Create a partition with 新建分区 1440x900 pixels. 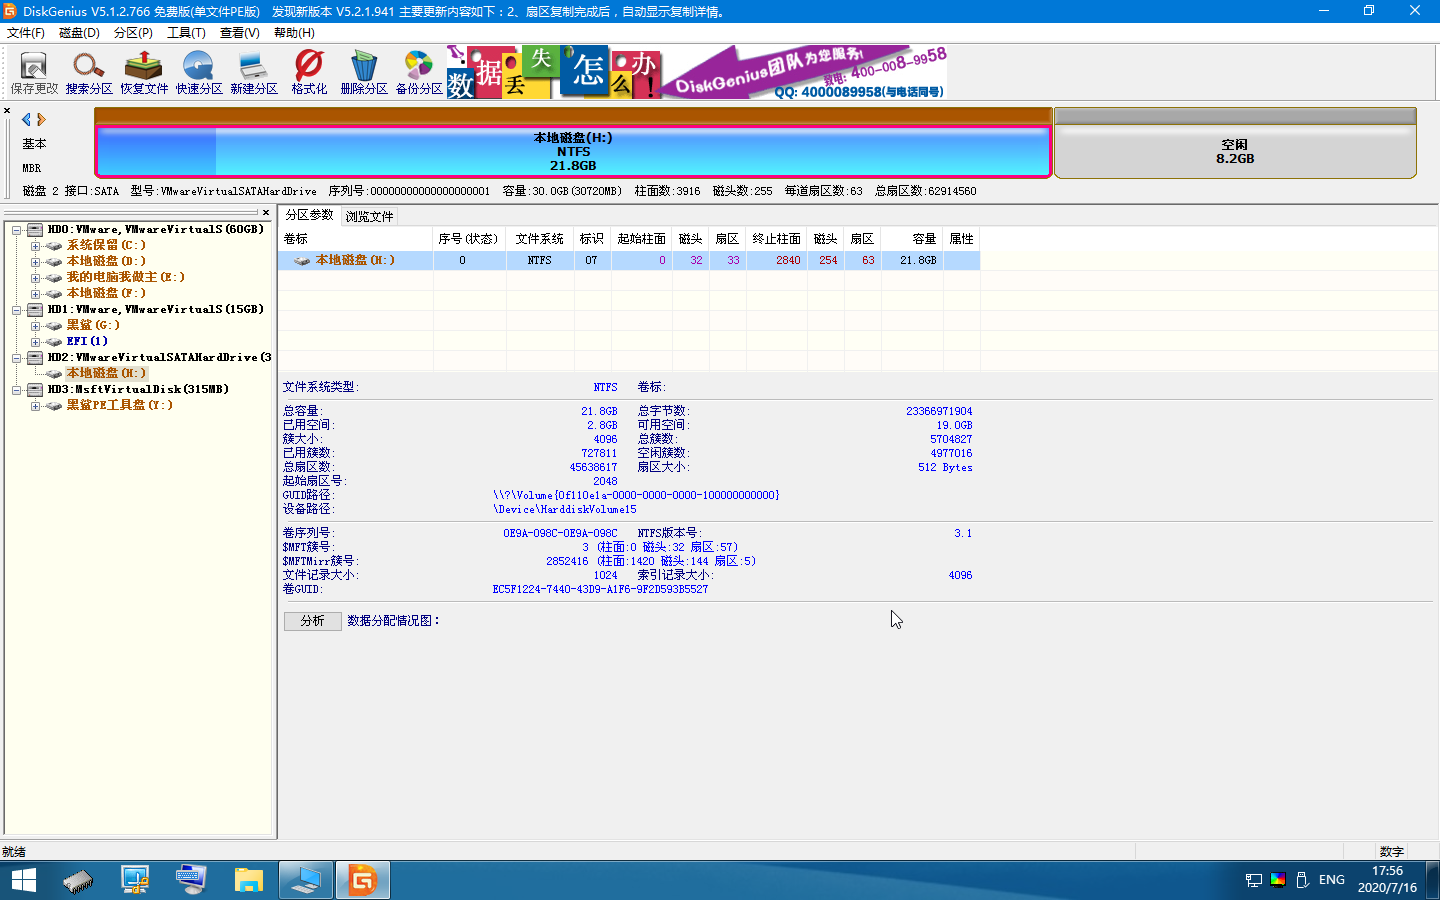click(x=254, y=73)
